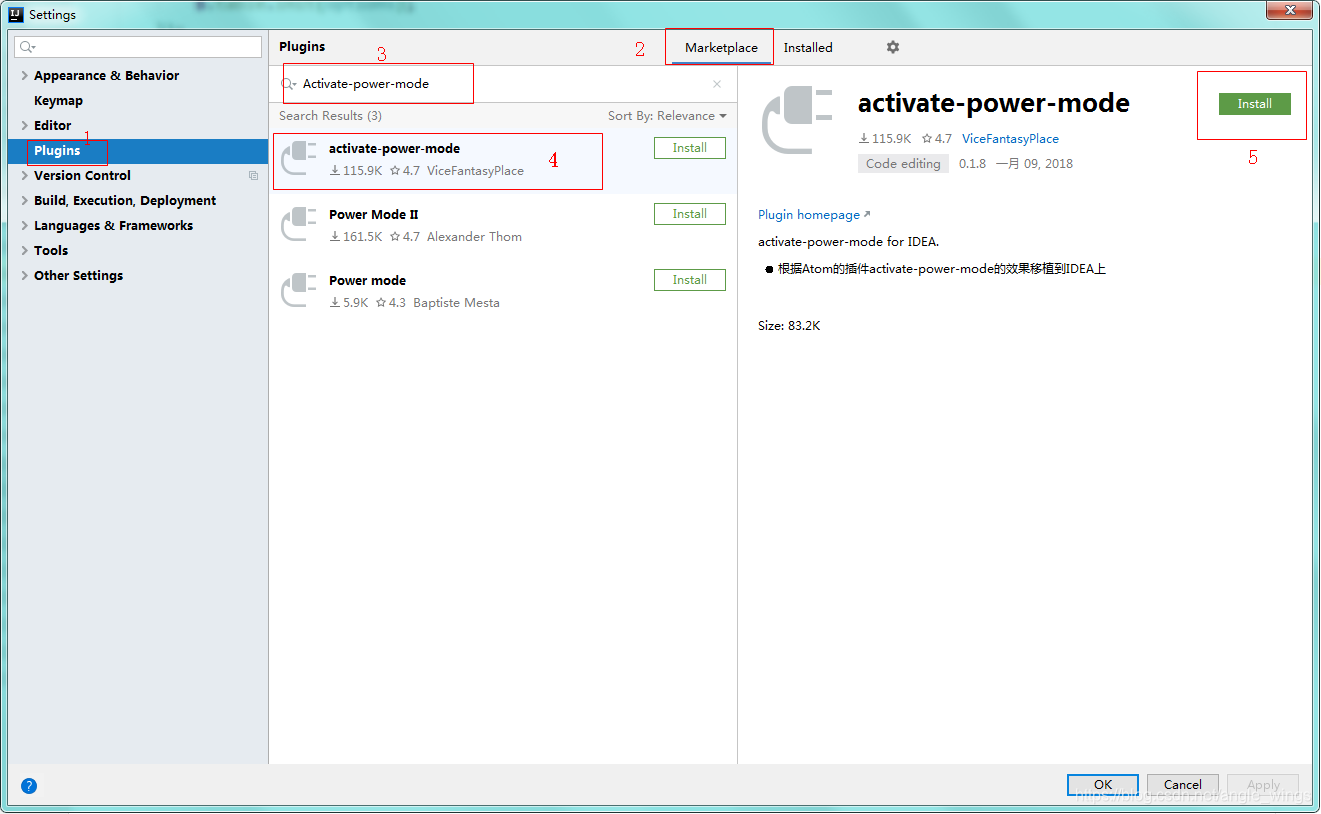
Task: Click the 115.9K downloads count in details
Action: point(884,139)
